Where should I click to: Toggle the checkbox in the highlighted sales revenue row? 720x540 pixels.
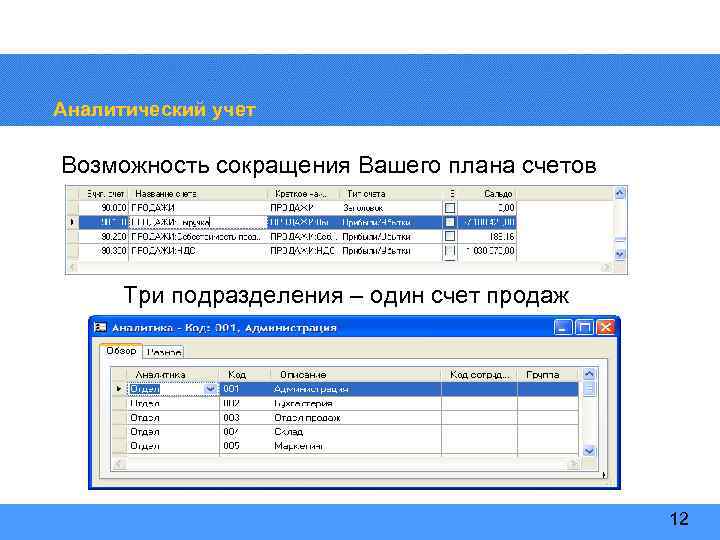[x=450, y=222]
